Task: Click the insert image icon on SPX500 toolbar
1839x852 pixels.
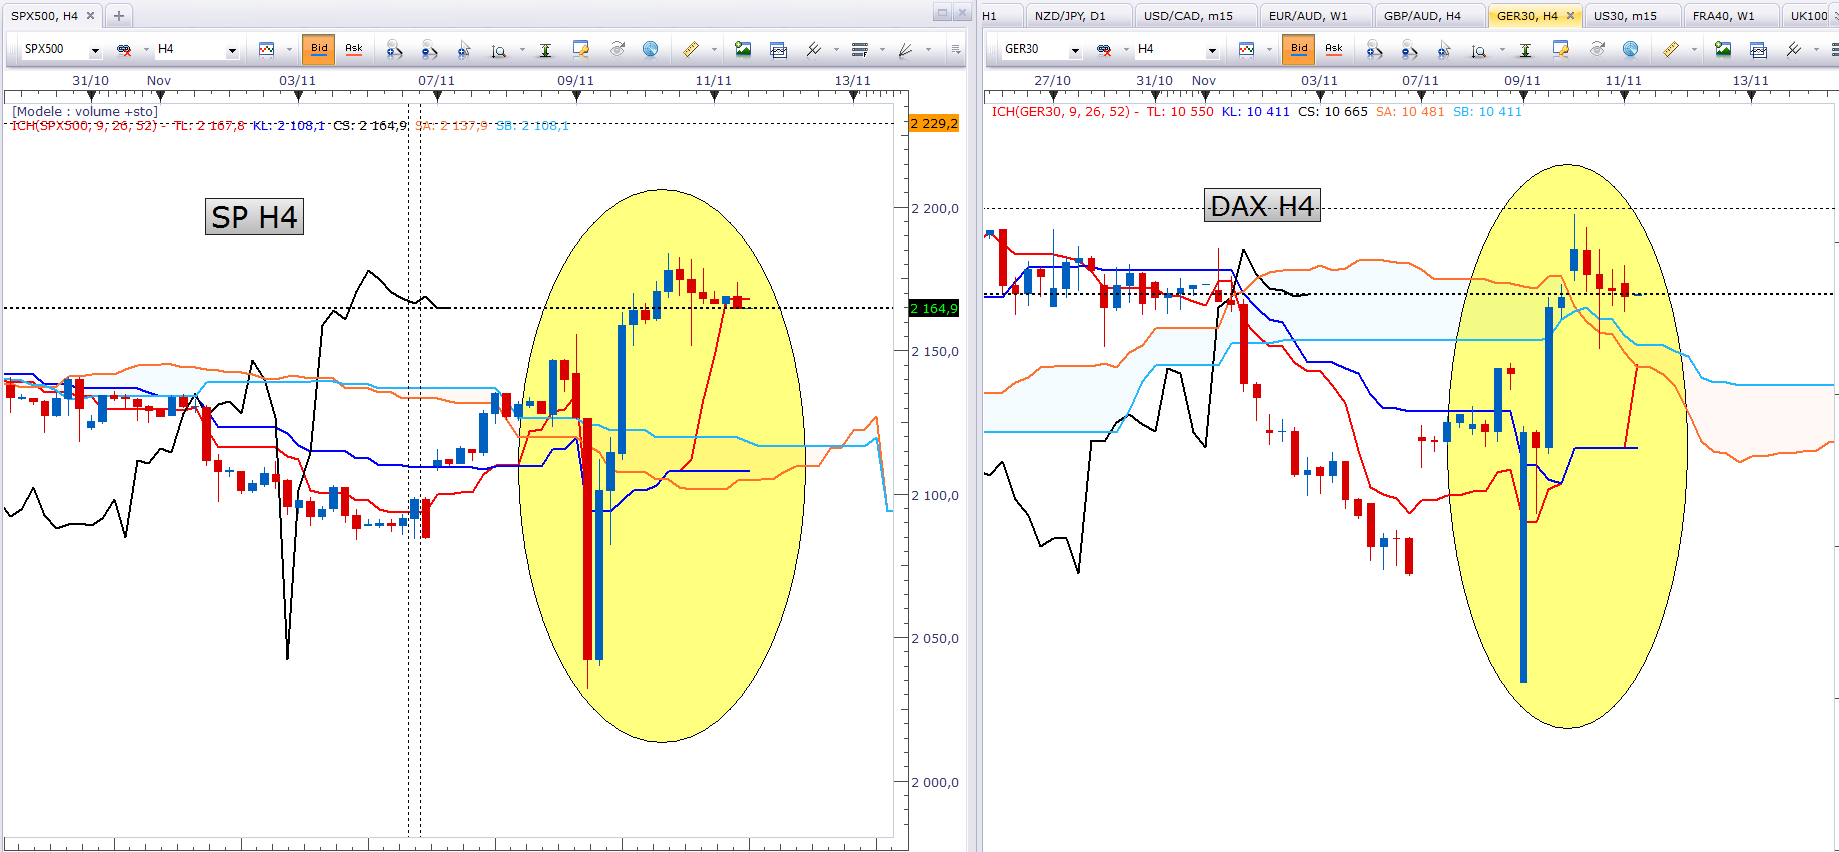Action: click(x=743, y=49)
